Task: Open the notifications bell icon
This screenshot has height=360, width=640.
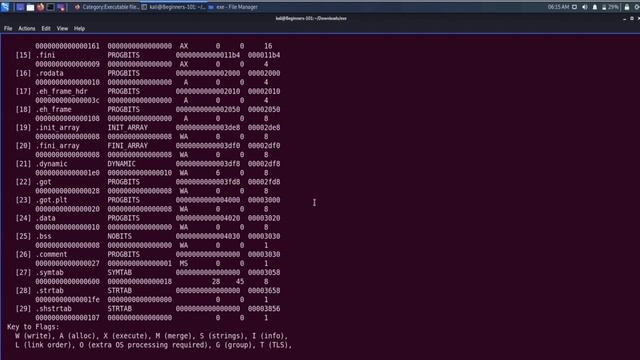Action: click(595, 7)
